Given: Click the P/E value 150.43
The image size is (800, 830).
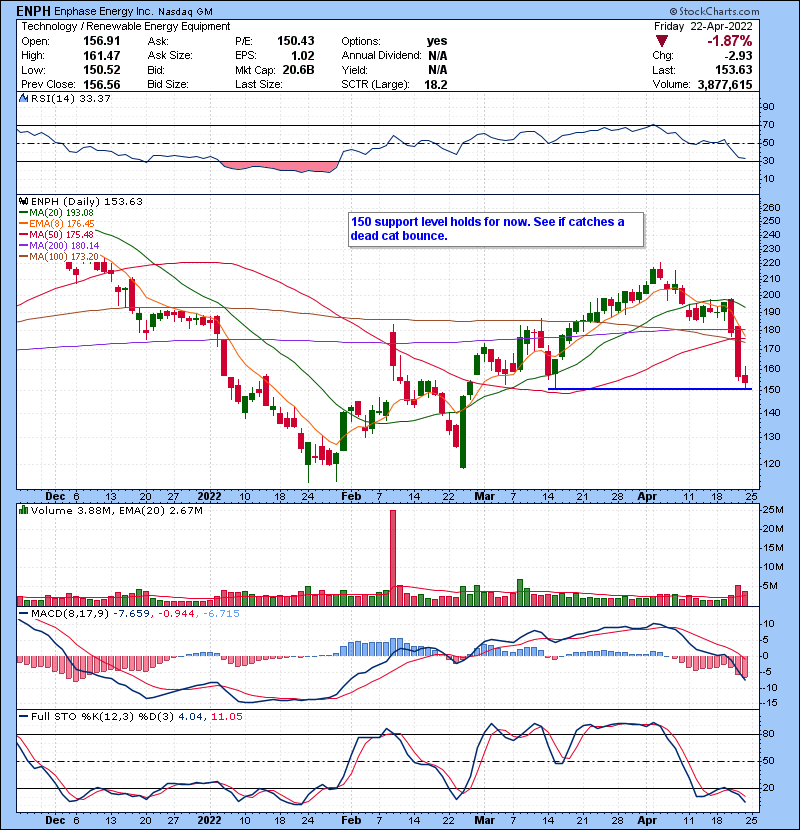Looking at the screenshot, I should (296, 41).
